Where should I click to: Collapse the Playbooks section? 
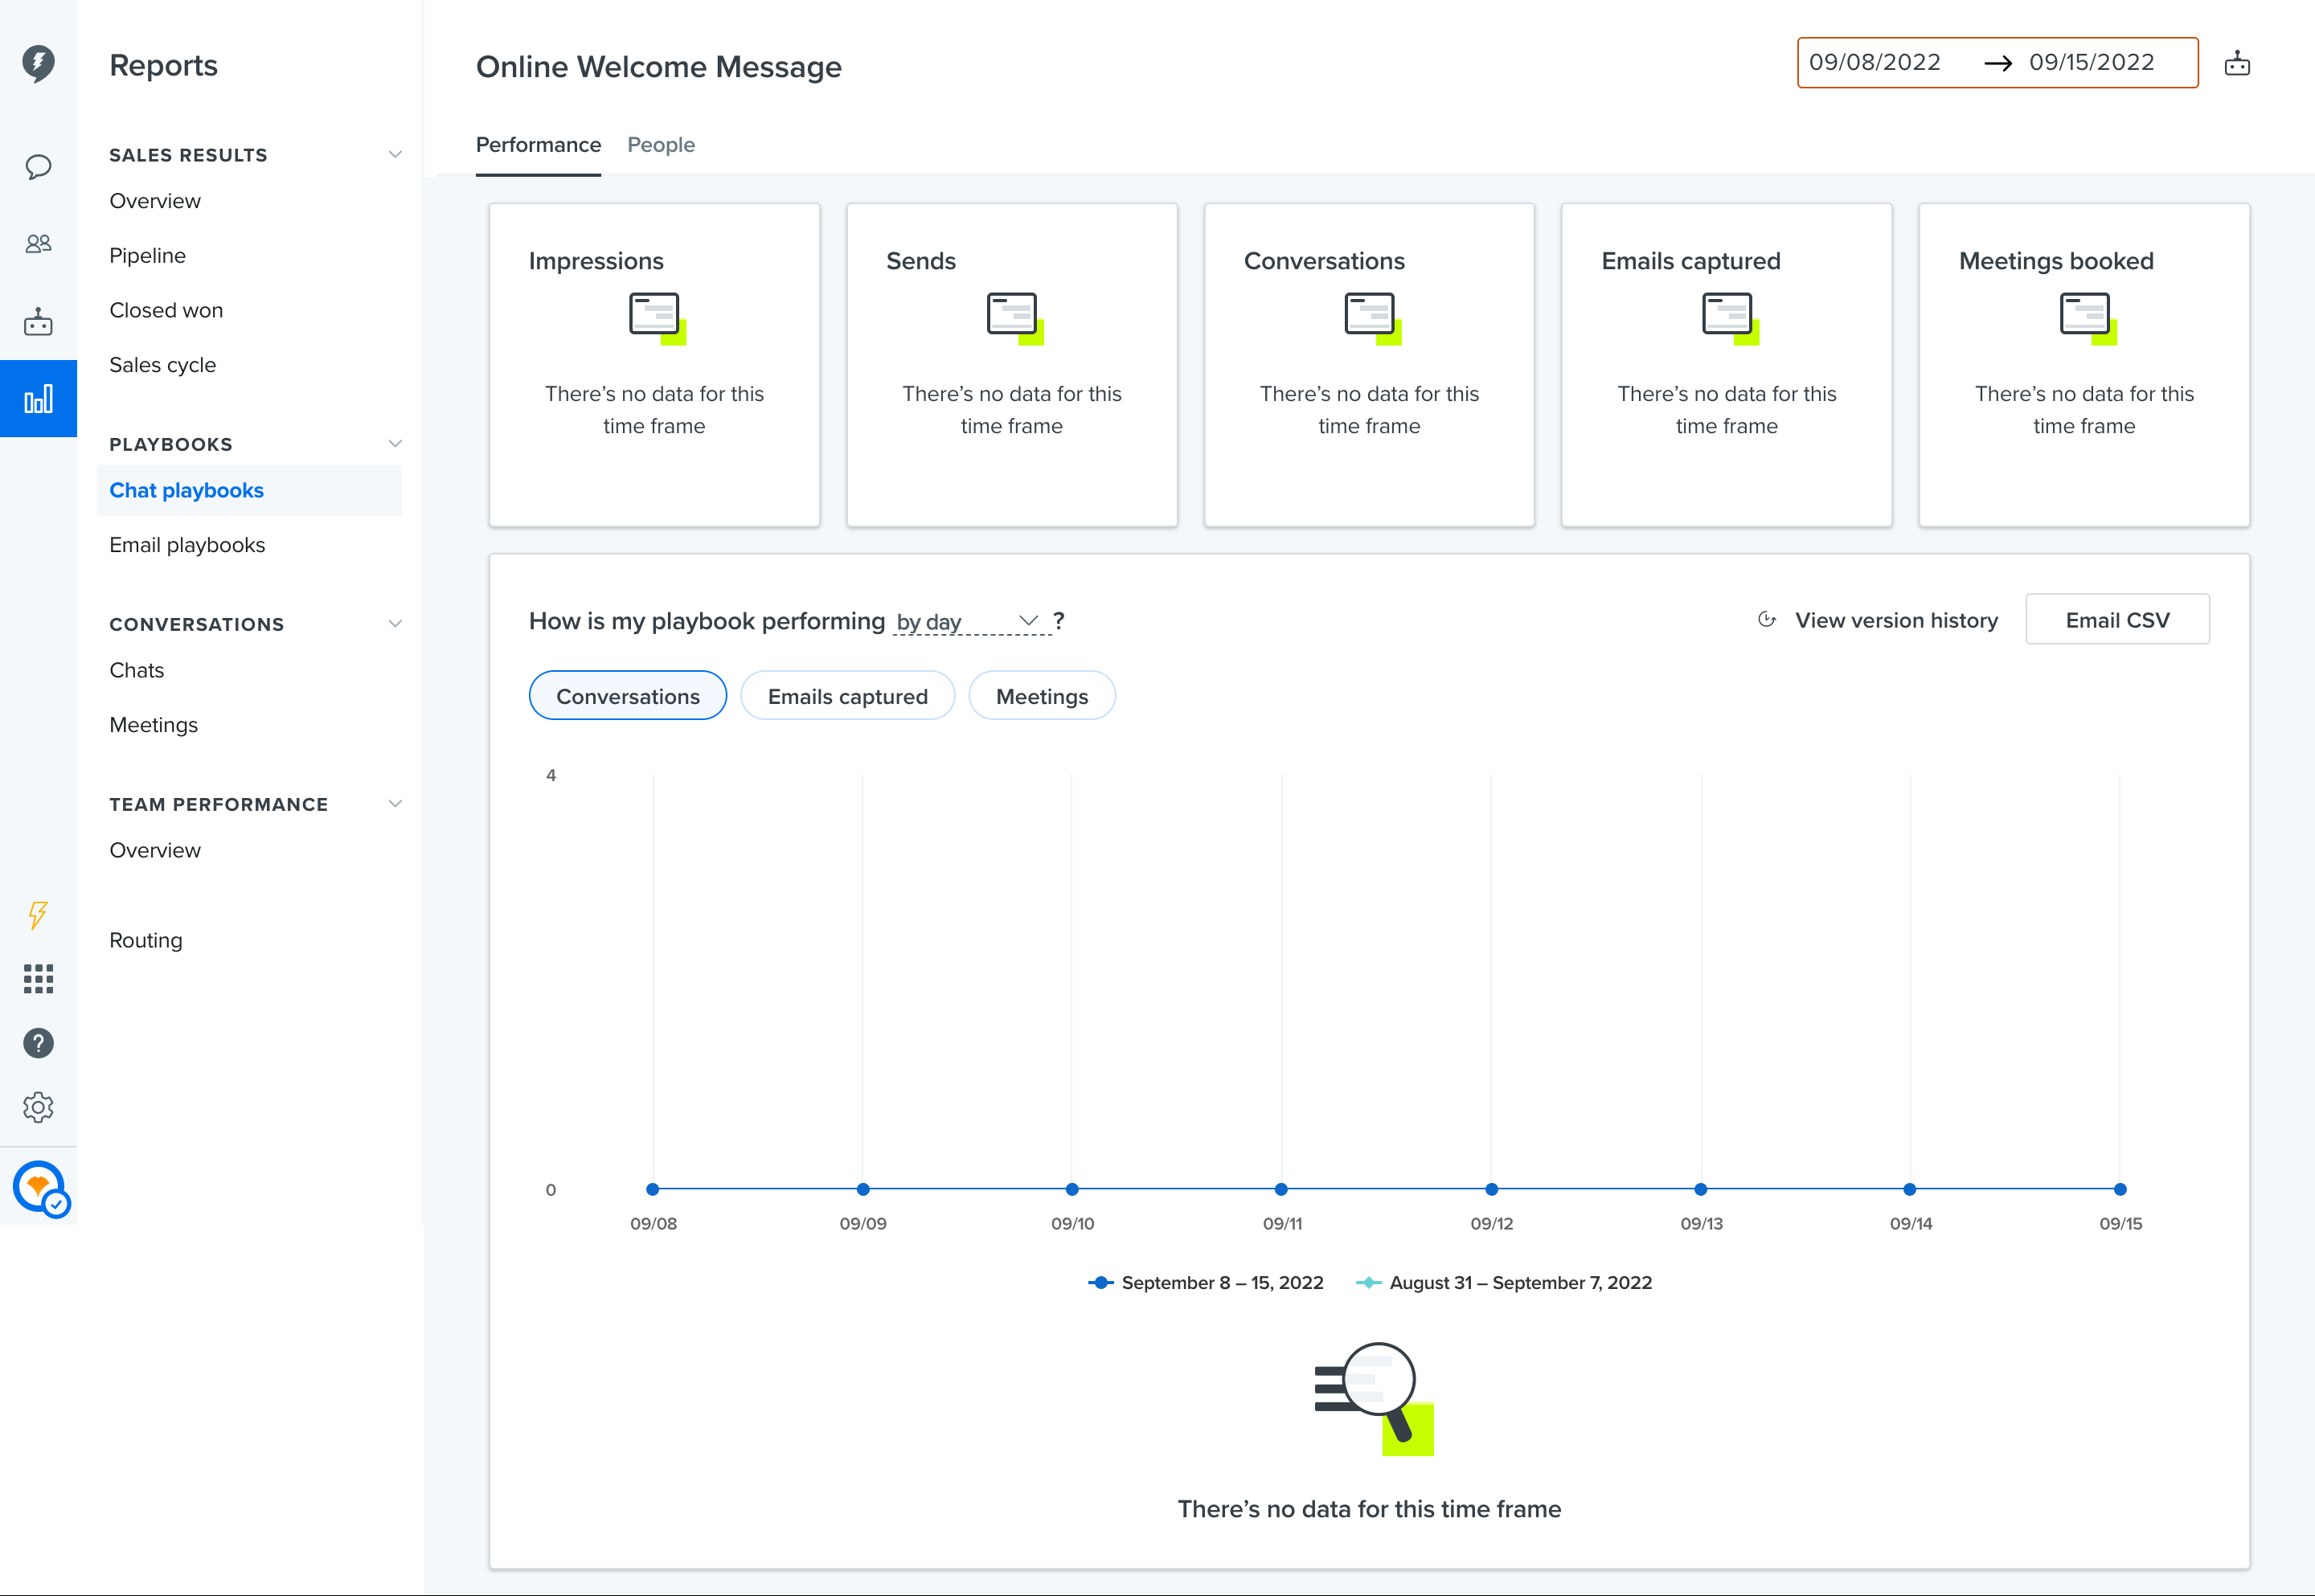pos(395,443)
